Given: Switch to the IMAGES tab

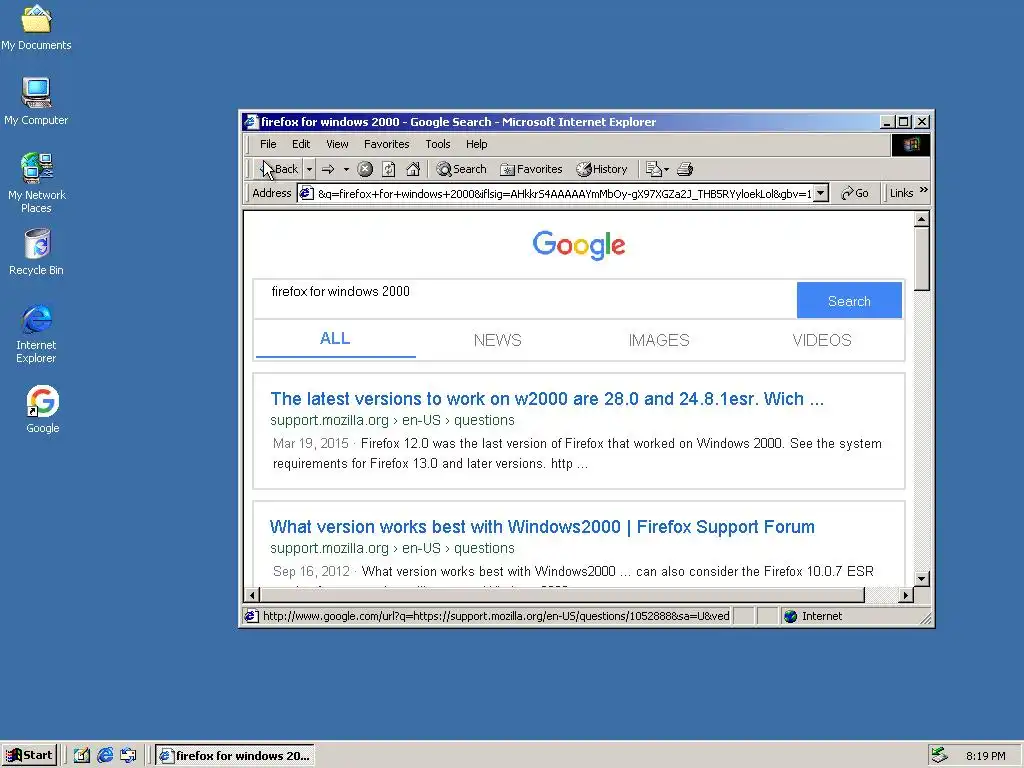Looking at the screenshot, I should 659,340.
